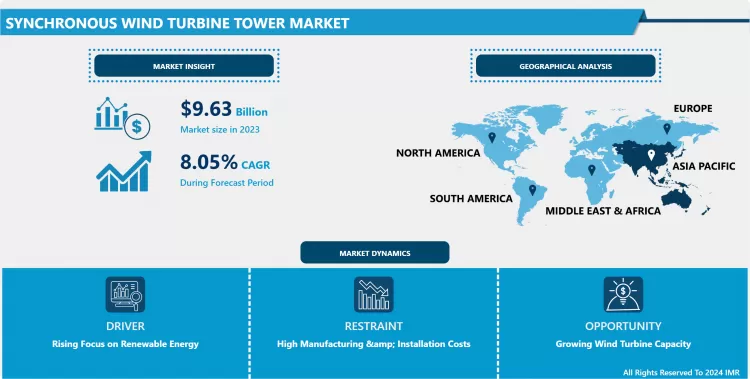Click the NORTH AMERICA region label

tap(438, 153)
